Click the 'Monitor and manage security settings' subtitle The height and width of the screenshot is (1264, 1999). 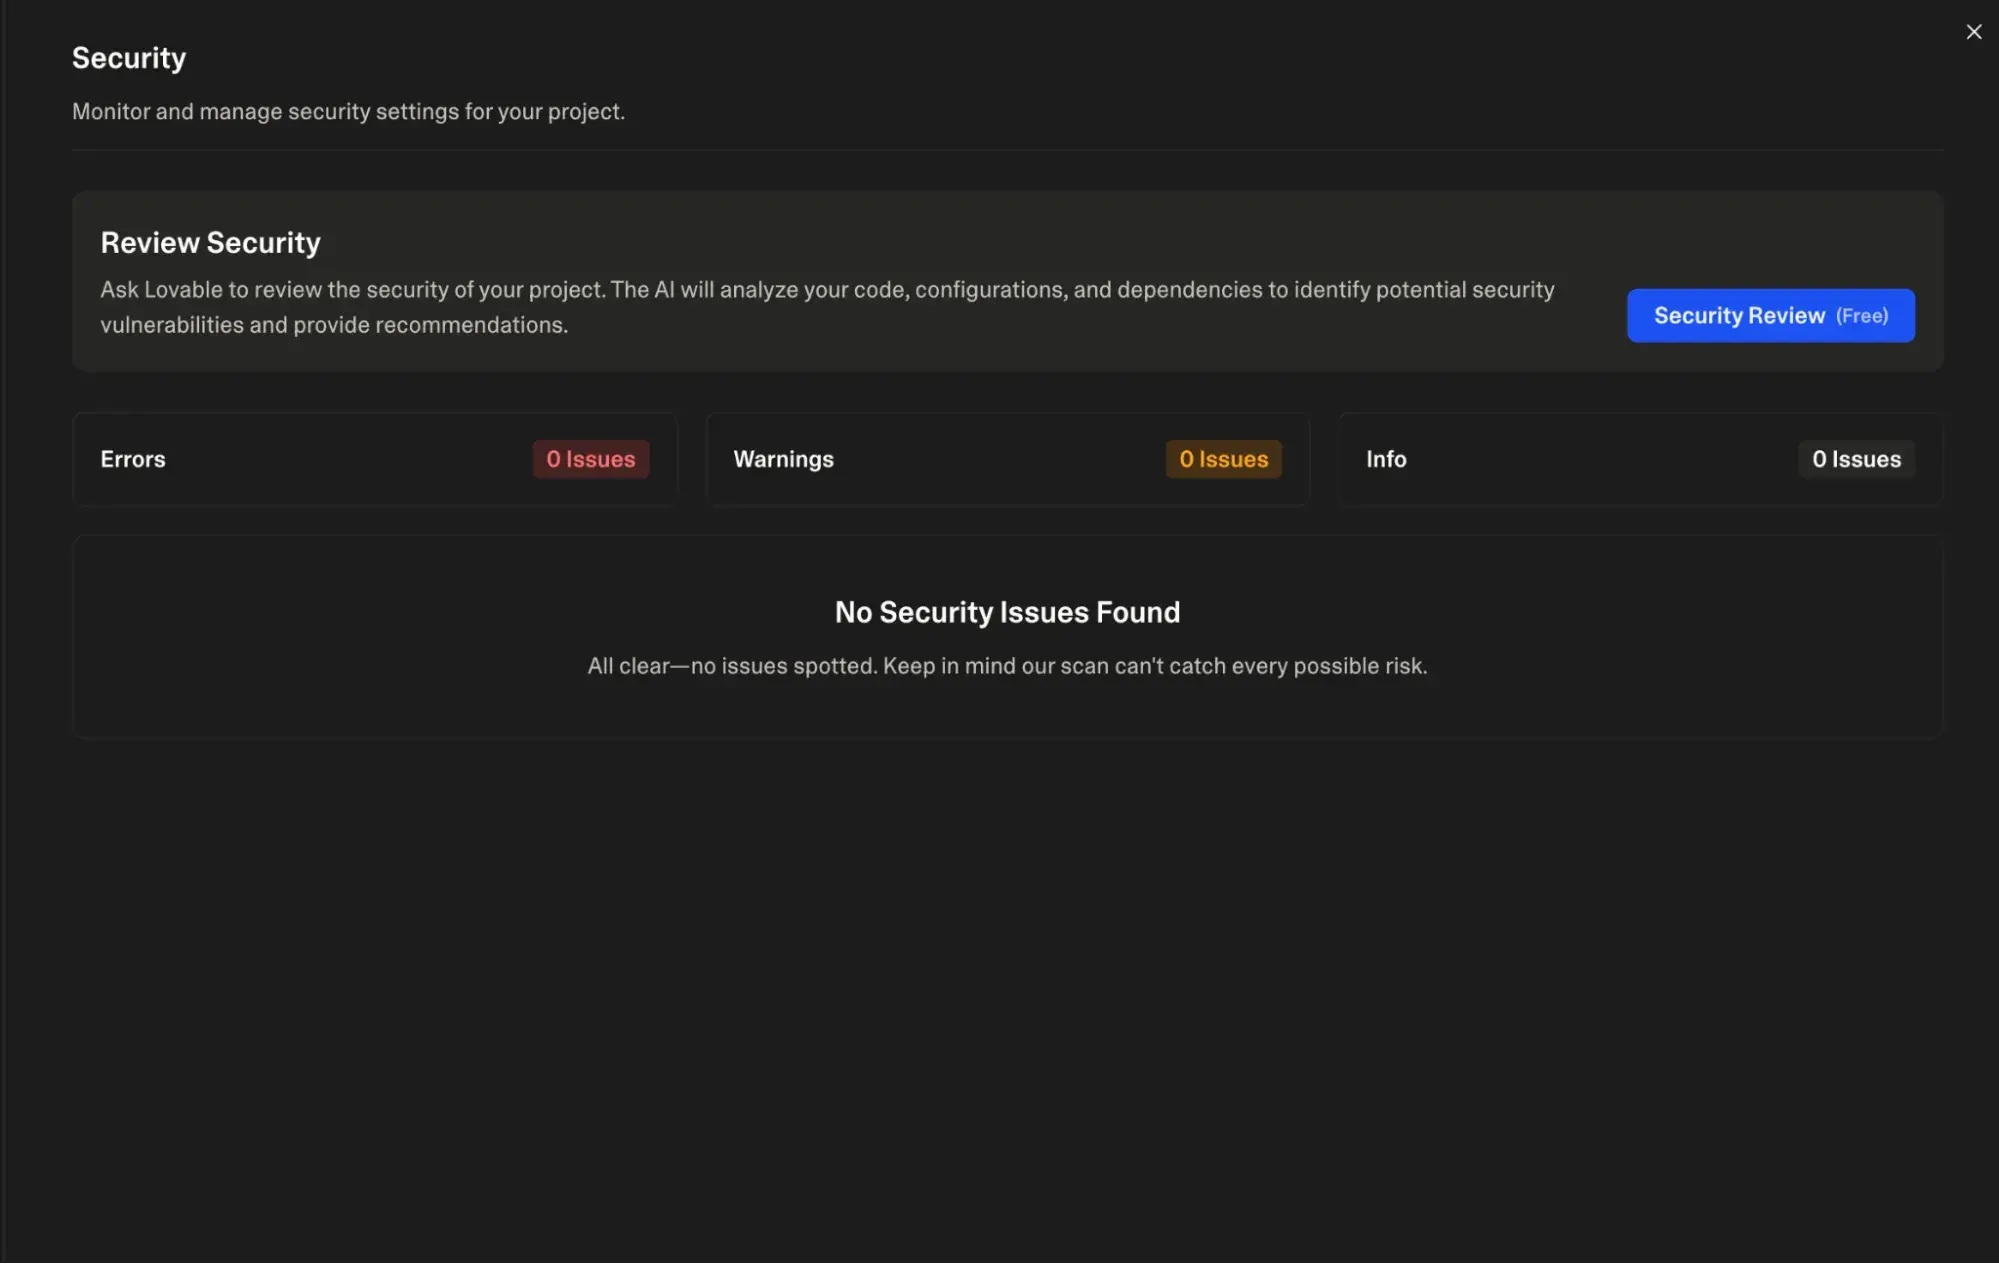[x=348, y=111]
